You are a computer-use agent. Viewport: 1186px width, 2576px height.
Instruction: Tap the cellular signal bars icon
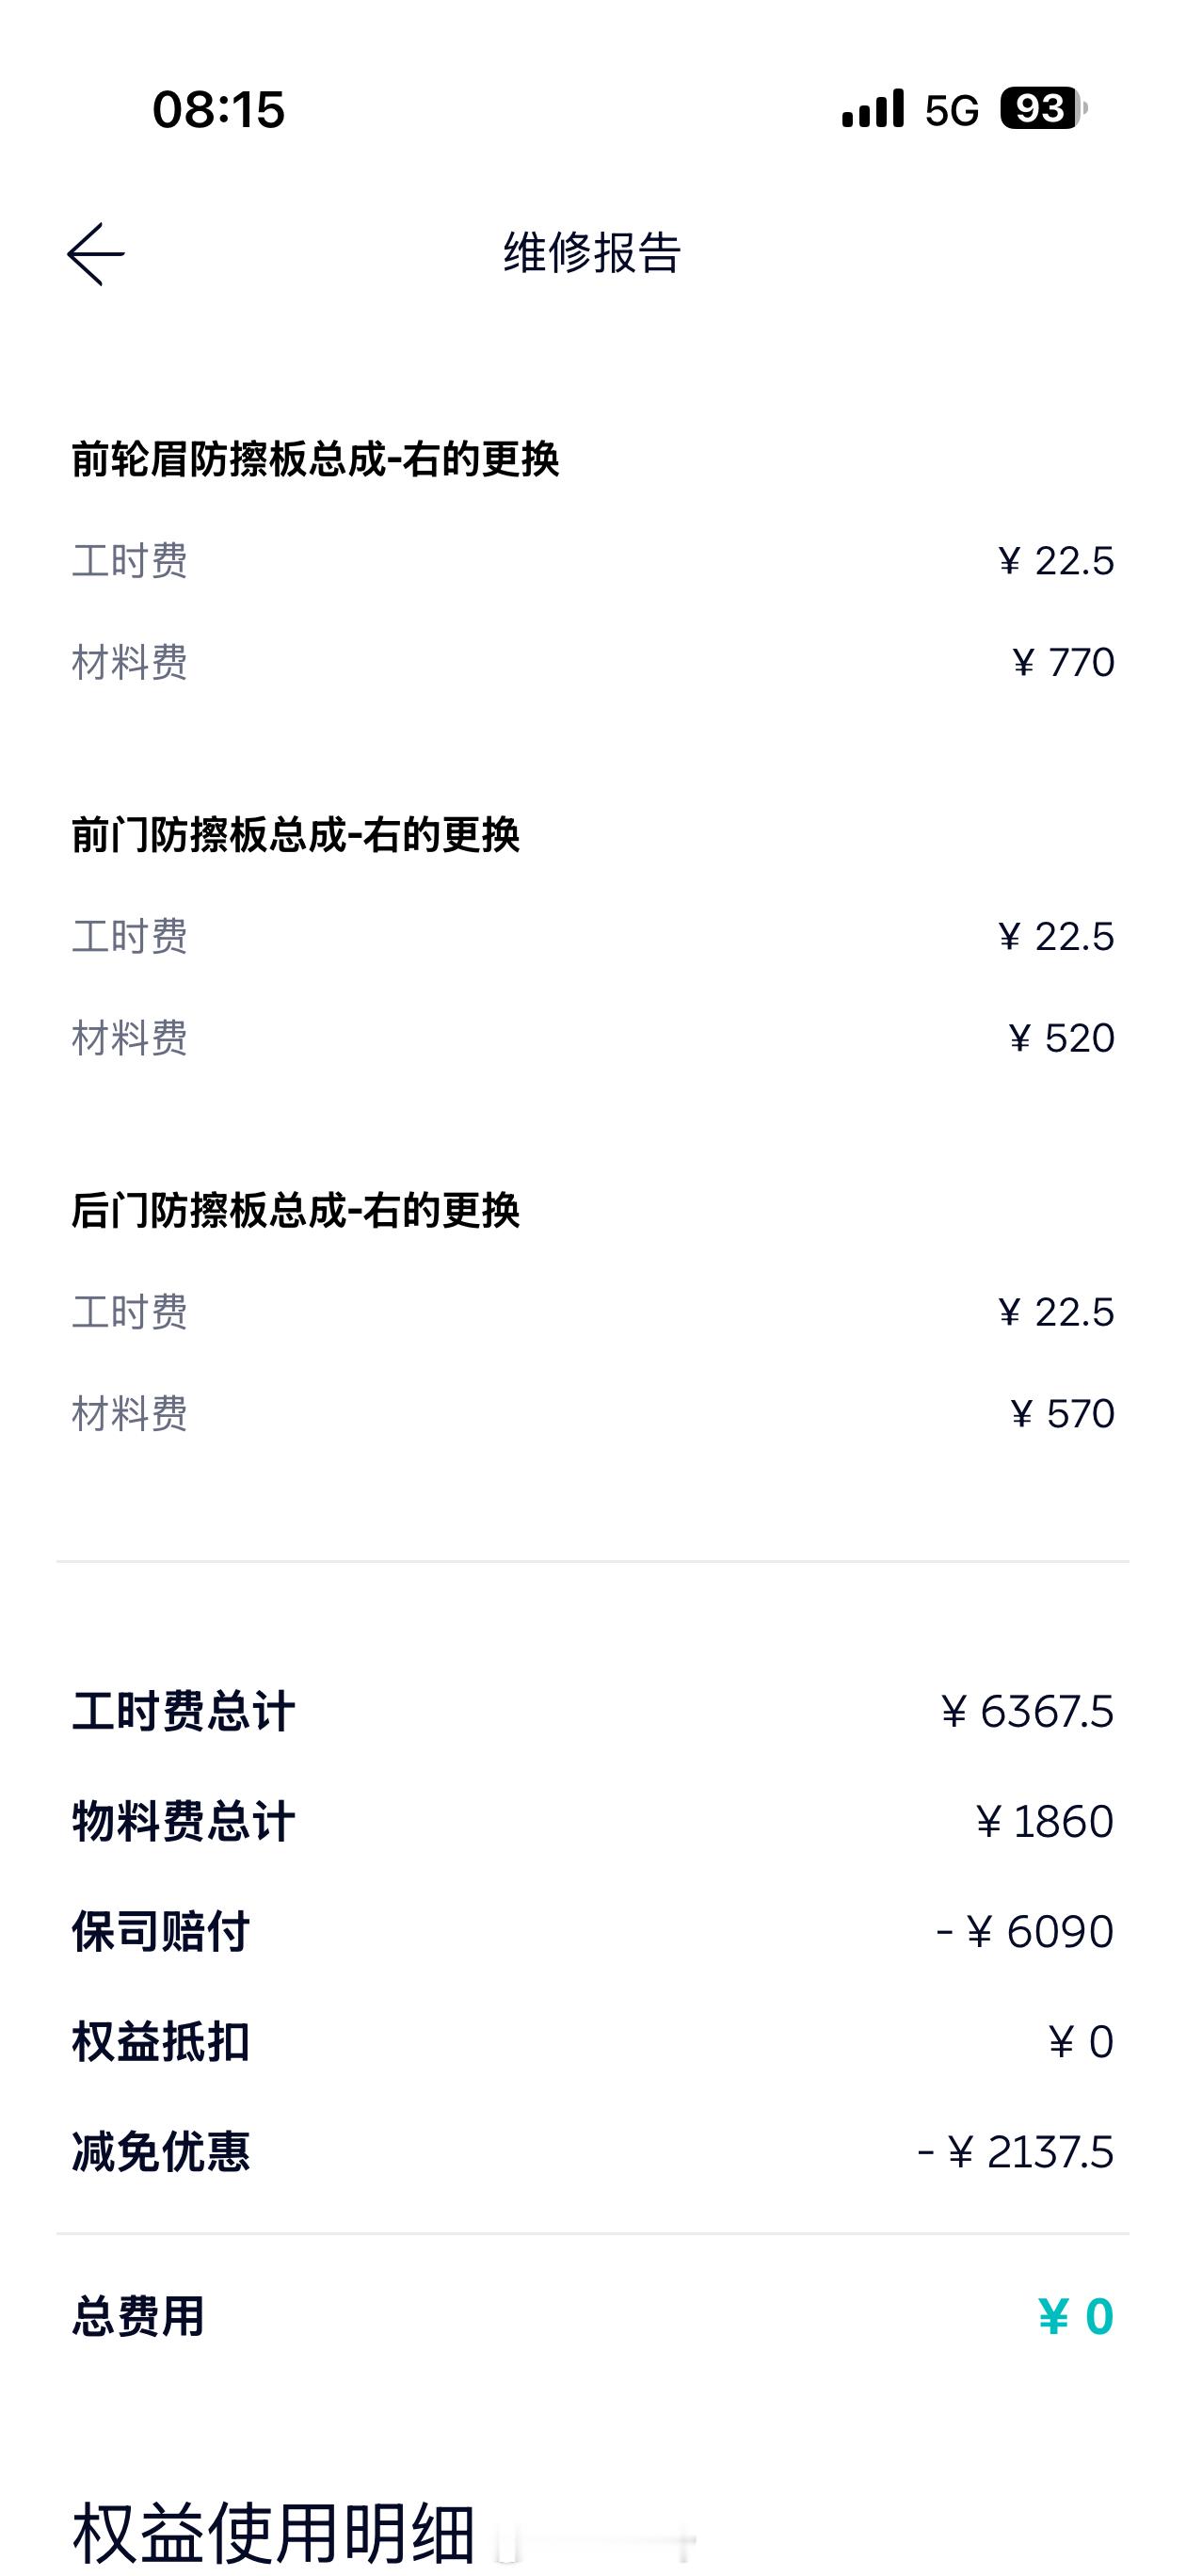point(873,109)
